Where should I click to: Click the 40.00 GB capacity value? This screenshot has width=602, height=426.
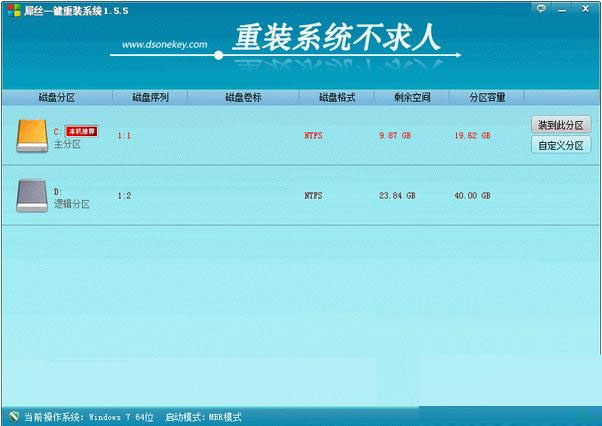472,196
